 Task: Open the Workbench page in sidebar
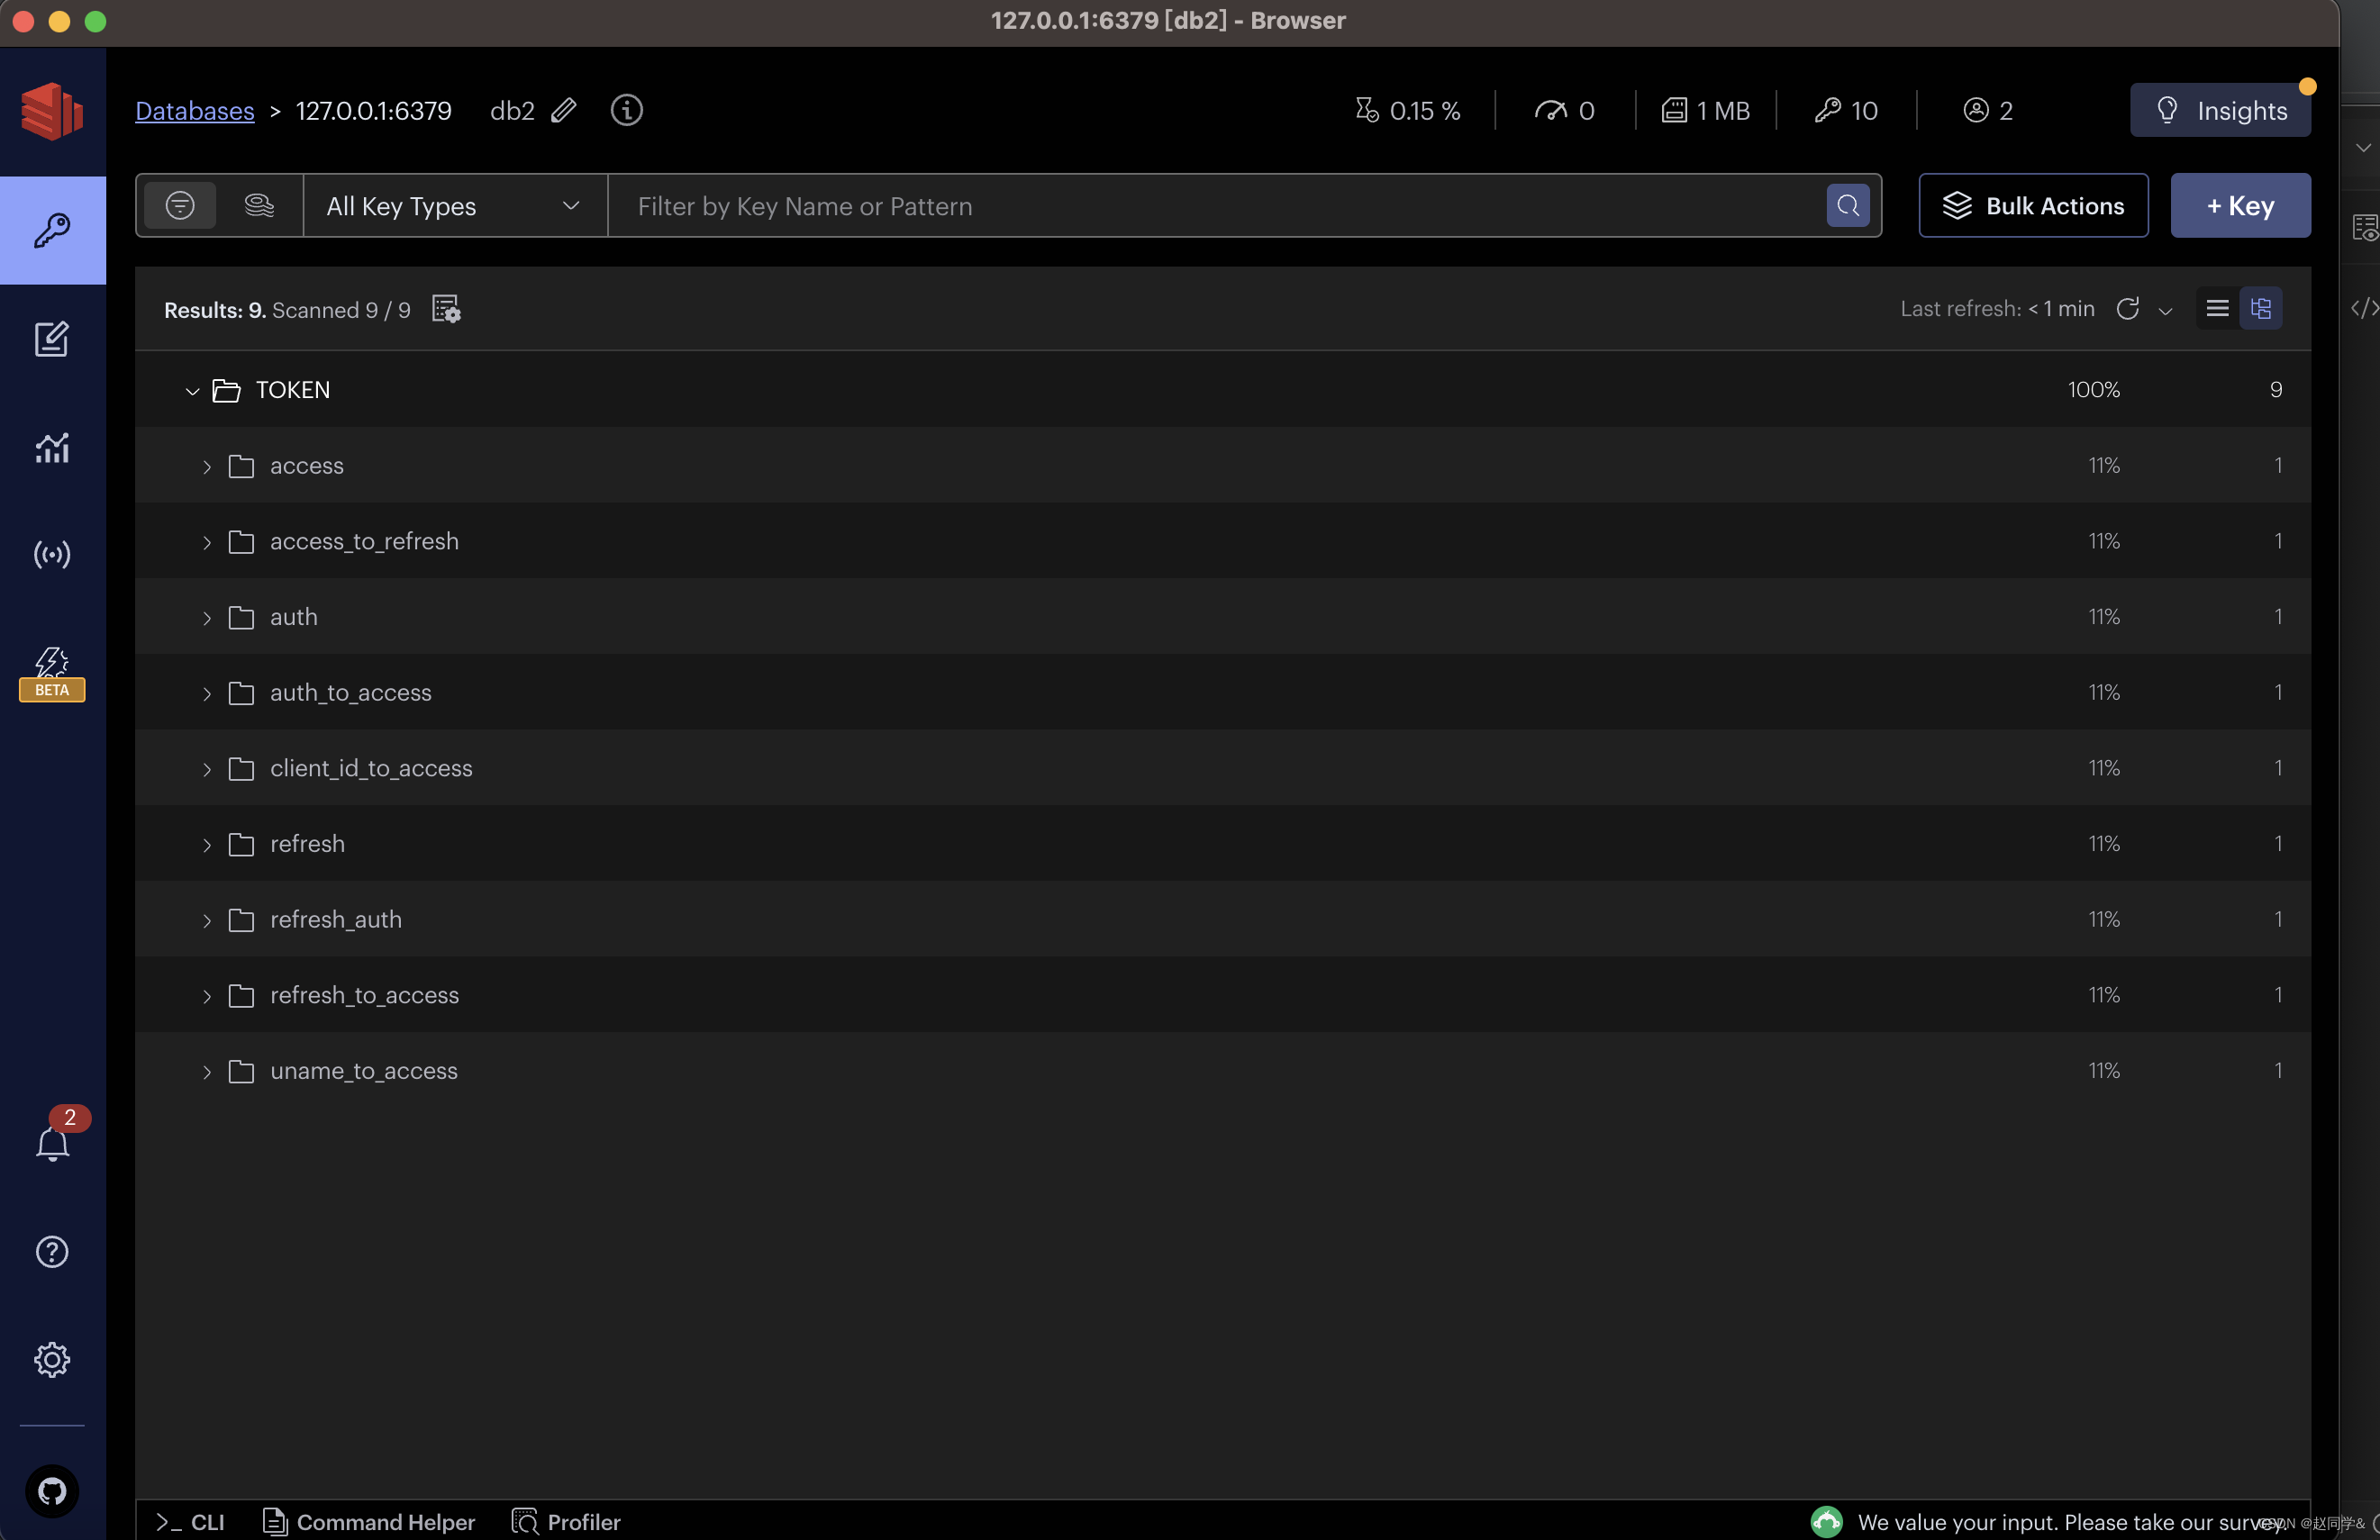point(52,339)
